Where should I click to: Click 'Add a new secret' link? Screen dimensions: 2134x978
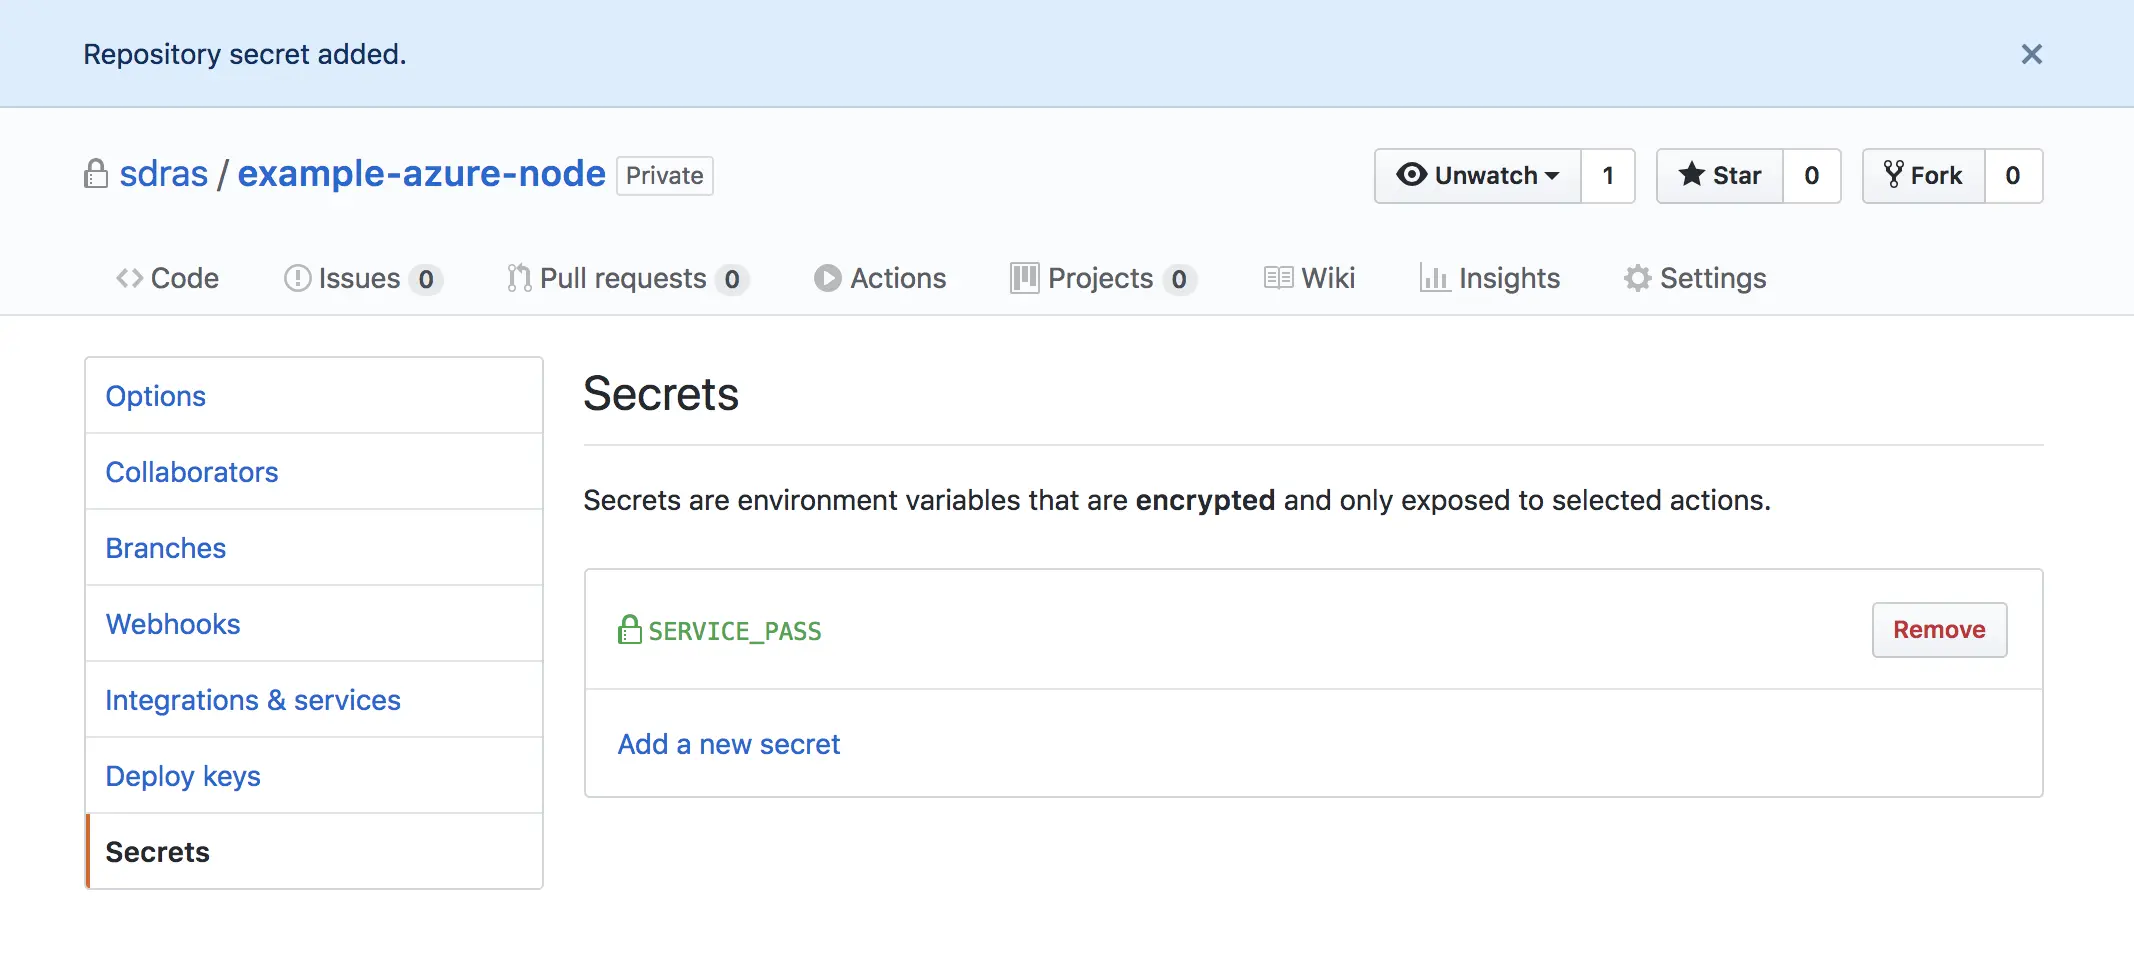click(728, 744)
